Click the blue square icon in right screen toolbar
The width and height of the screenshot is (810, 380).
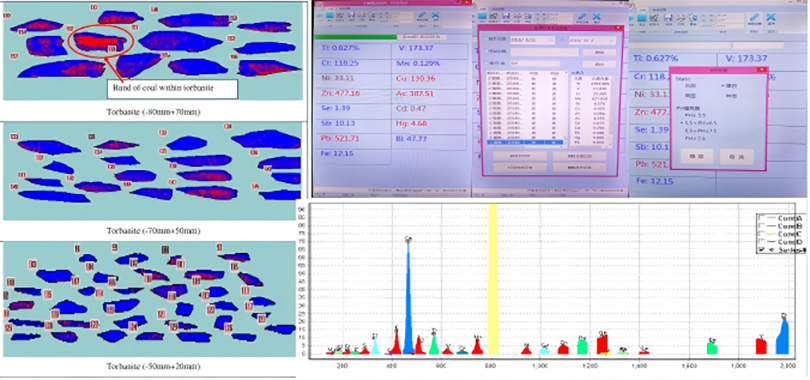[642, 18]
